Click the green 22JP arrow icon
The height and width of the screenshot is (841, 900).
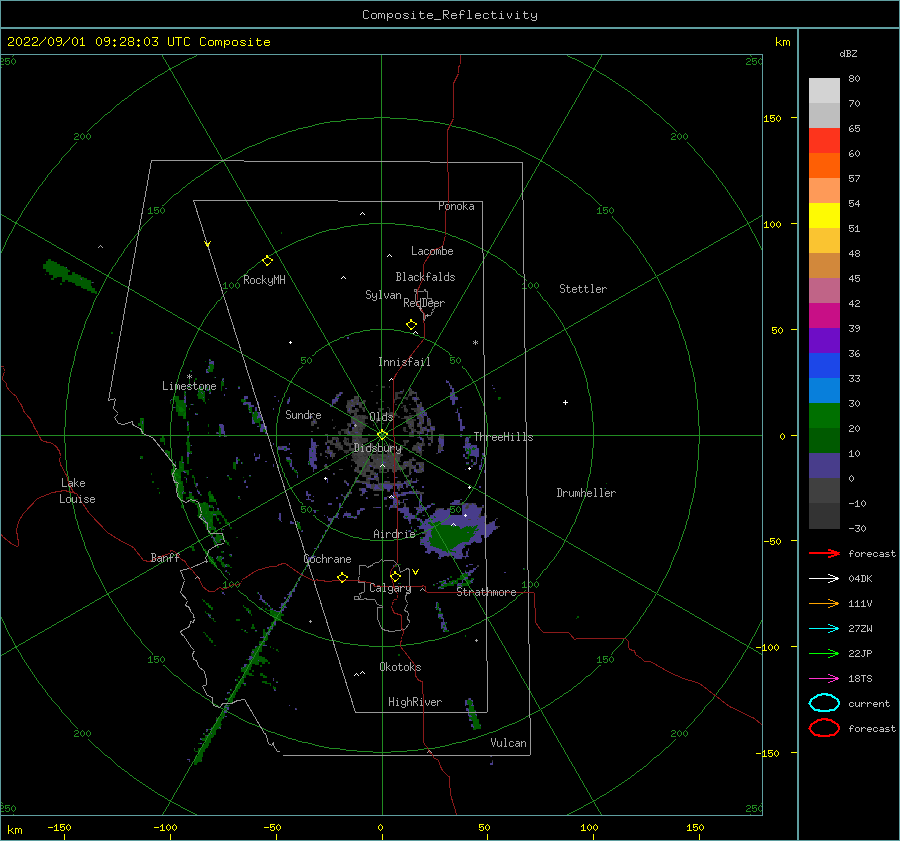click(x=824, y=653)
